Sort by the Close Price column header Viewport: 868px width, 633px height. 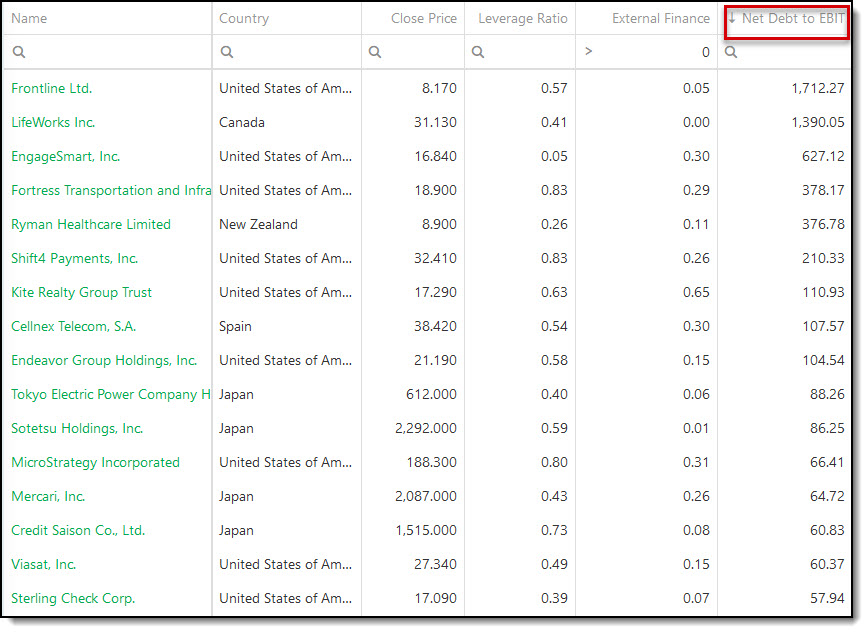click(x=424, y=18)
